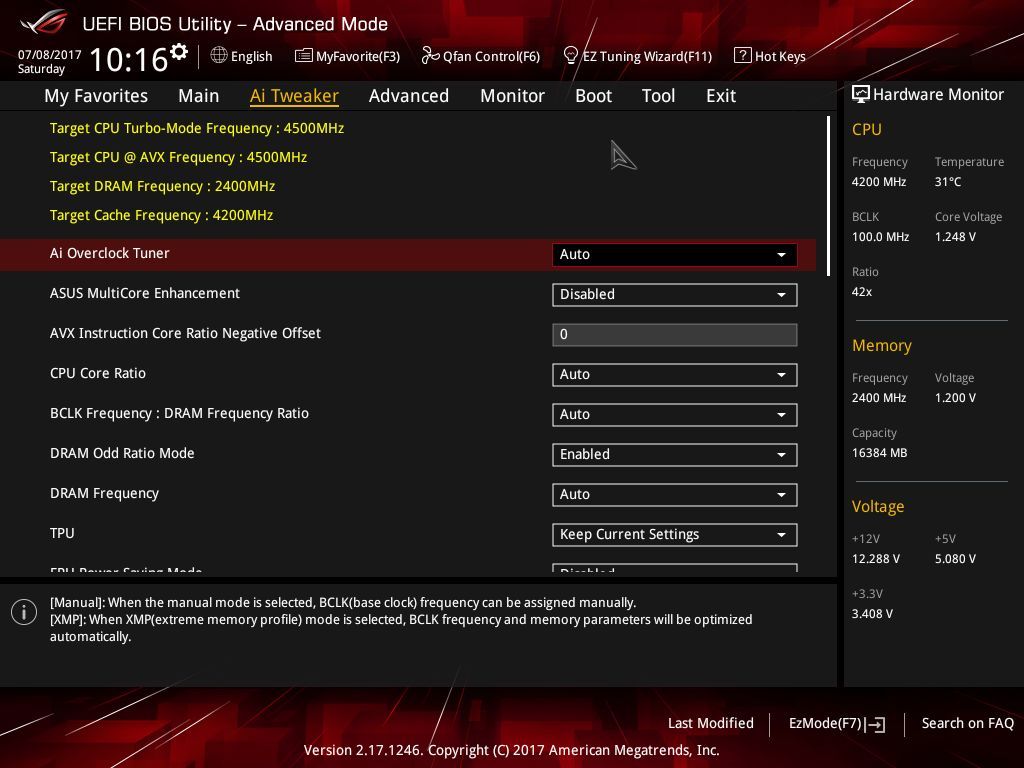Open the clock settings gear icon
The width and height of the screenshot is (1024, 768).
[x=179, y=51]
